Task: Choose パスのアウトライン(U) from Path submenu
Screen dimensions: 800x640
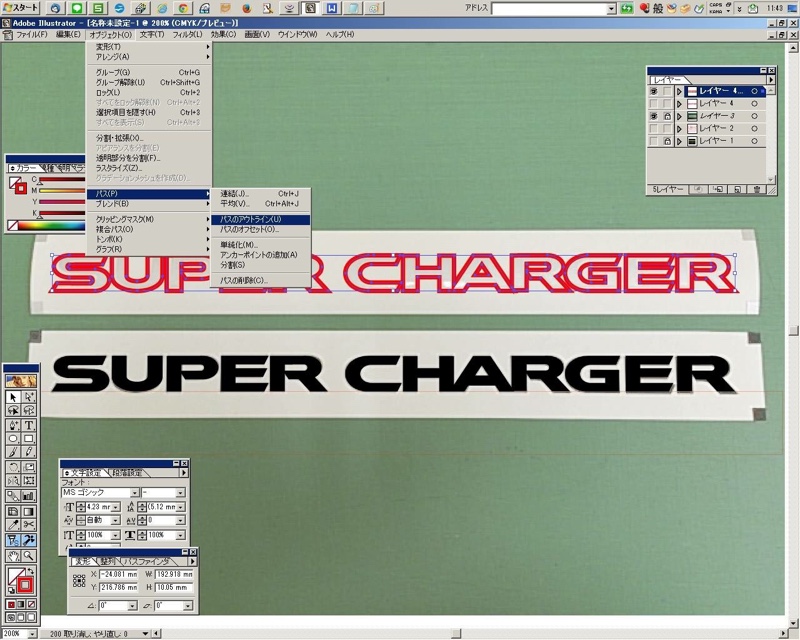Action: [260, 219]
